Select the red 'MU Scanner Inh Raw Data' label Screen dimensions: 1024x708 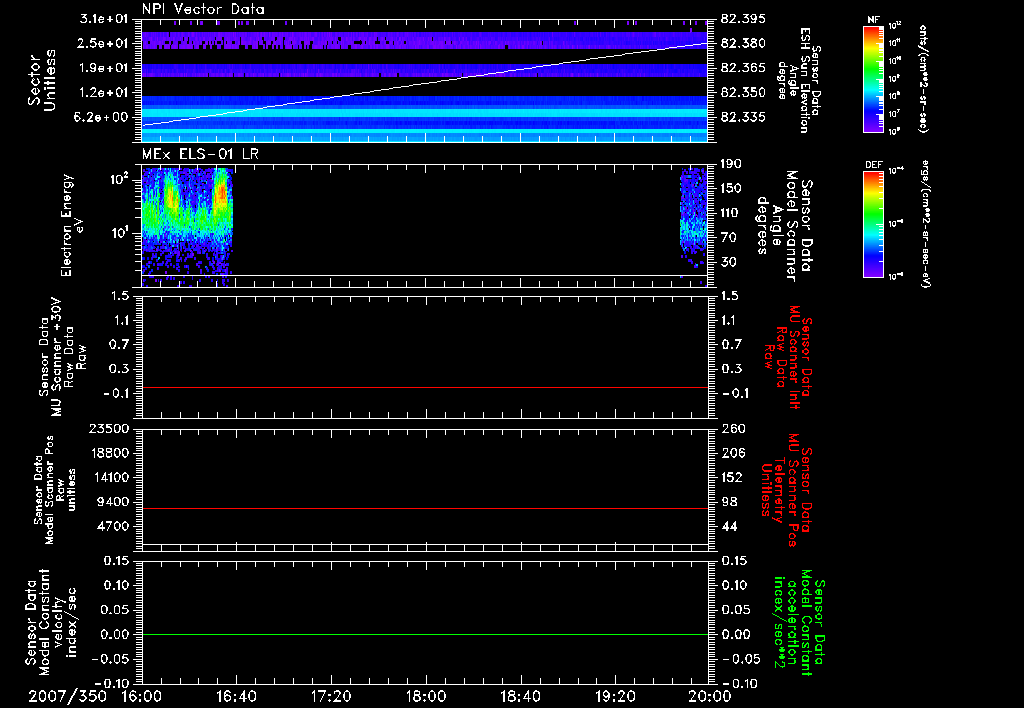(789, 357)
